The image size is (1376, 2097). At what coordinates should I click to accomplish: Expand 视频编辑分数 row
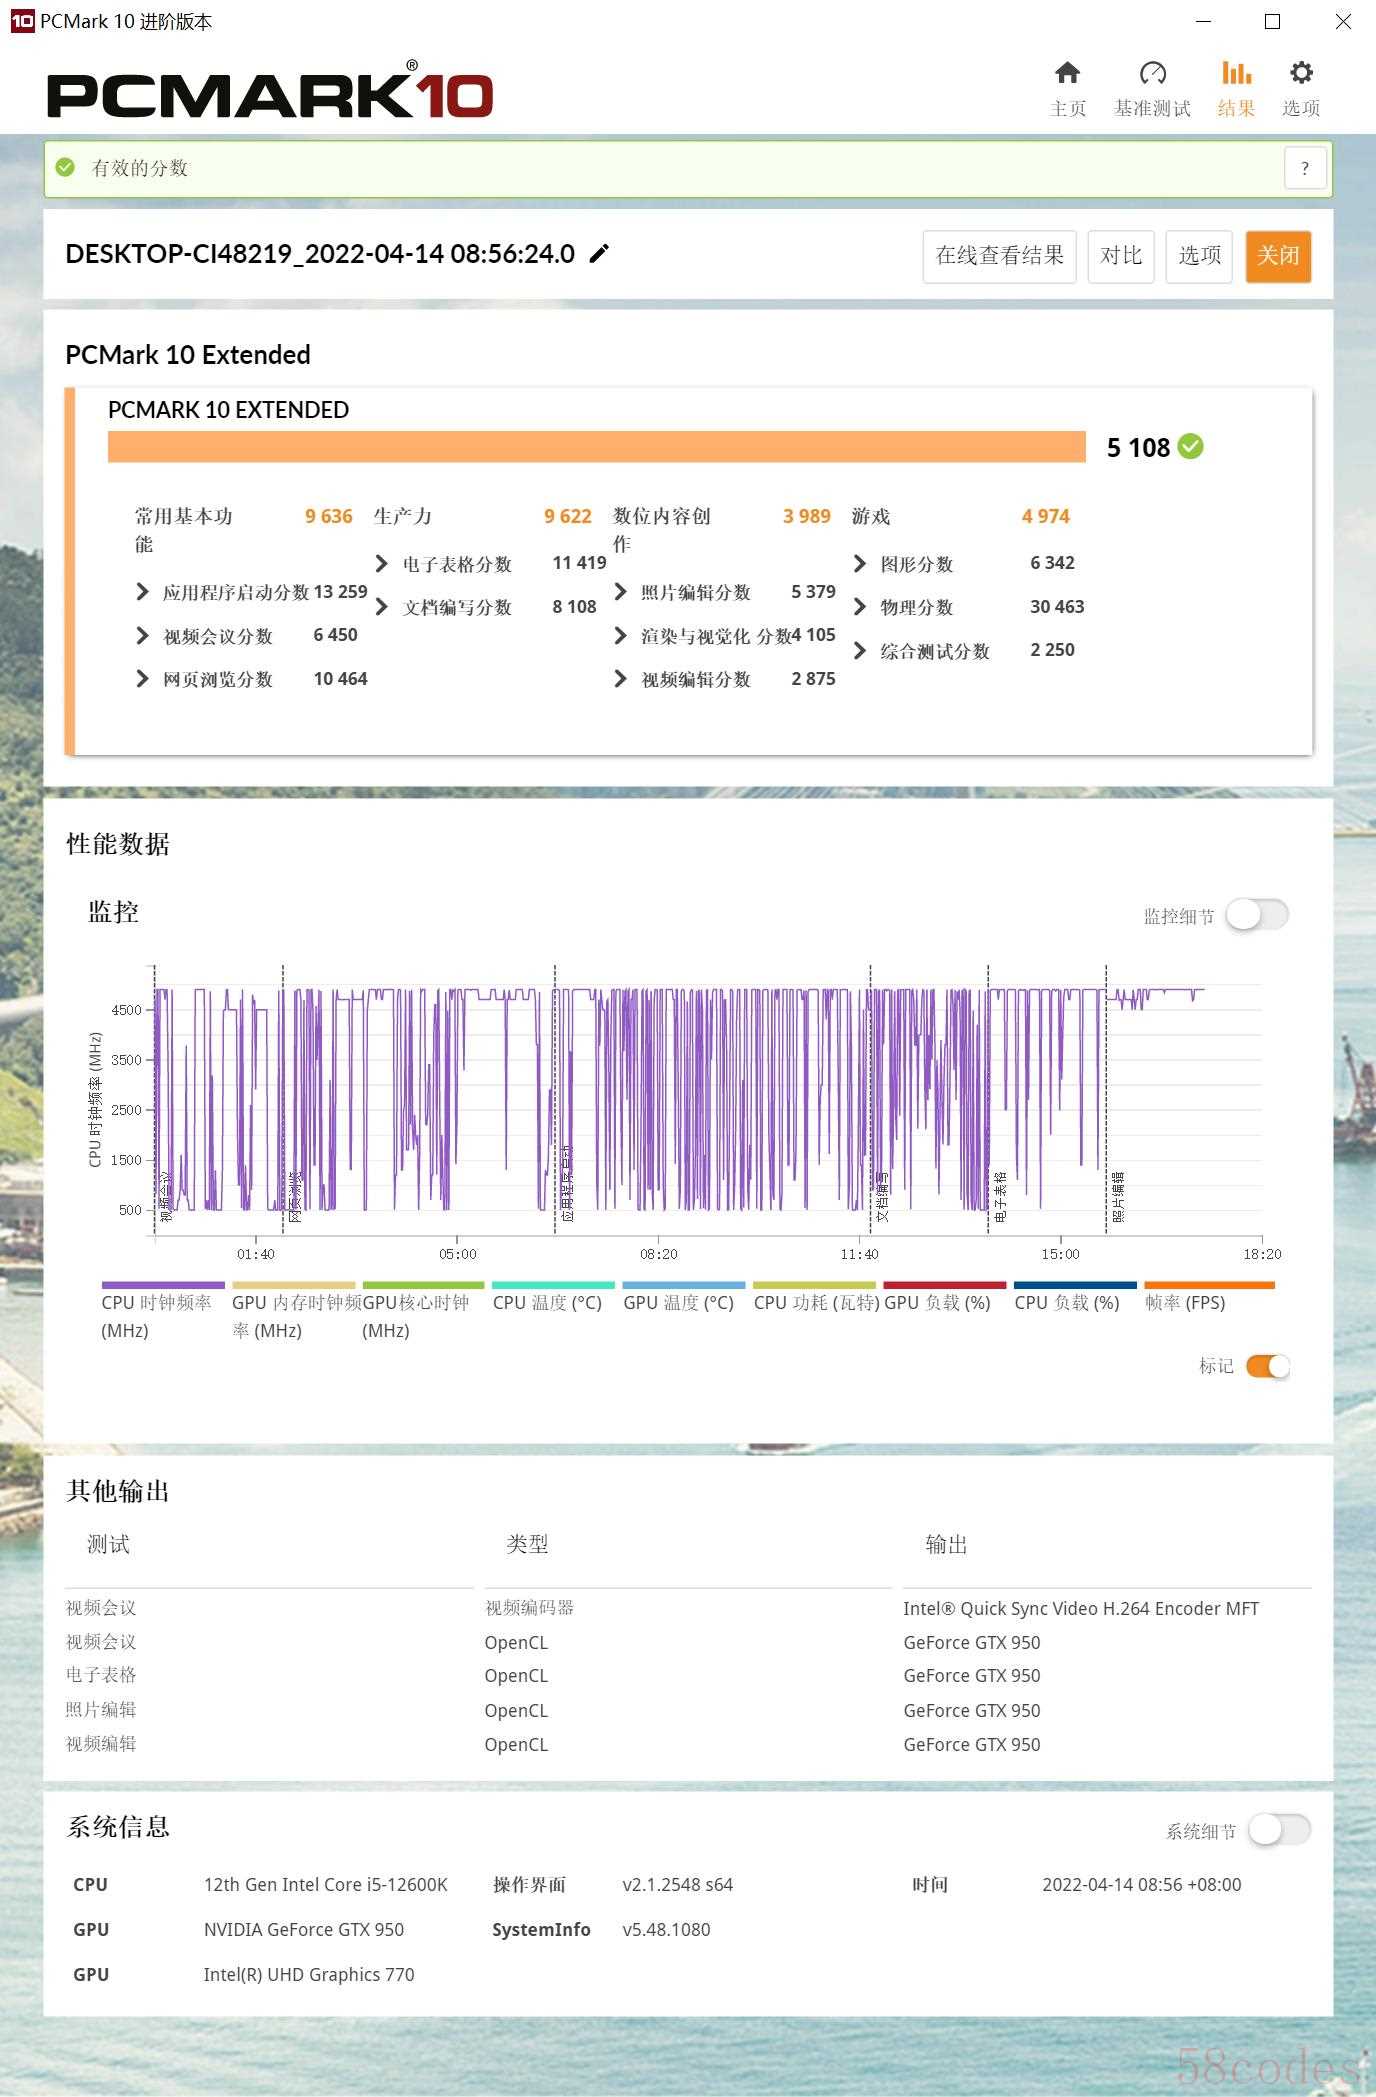click(620, 679)
